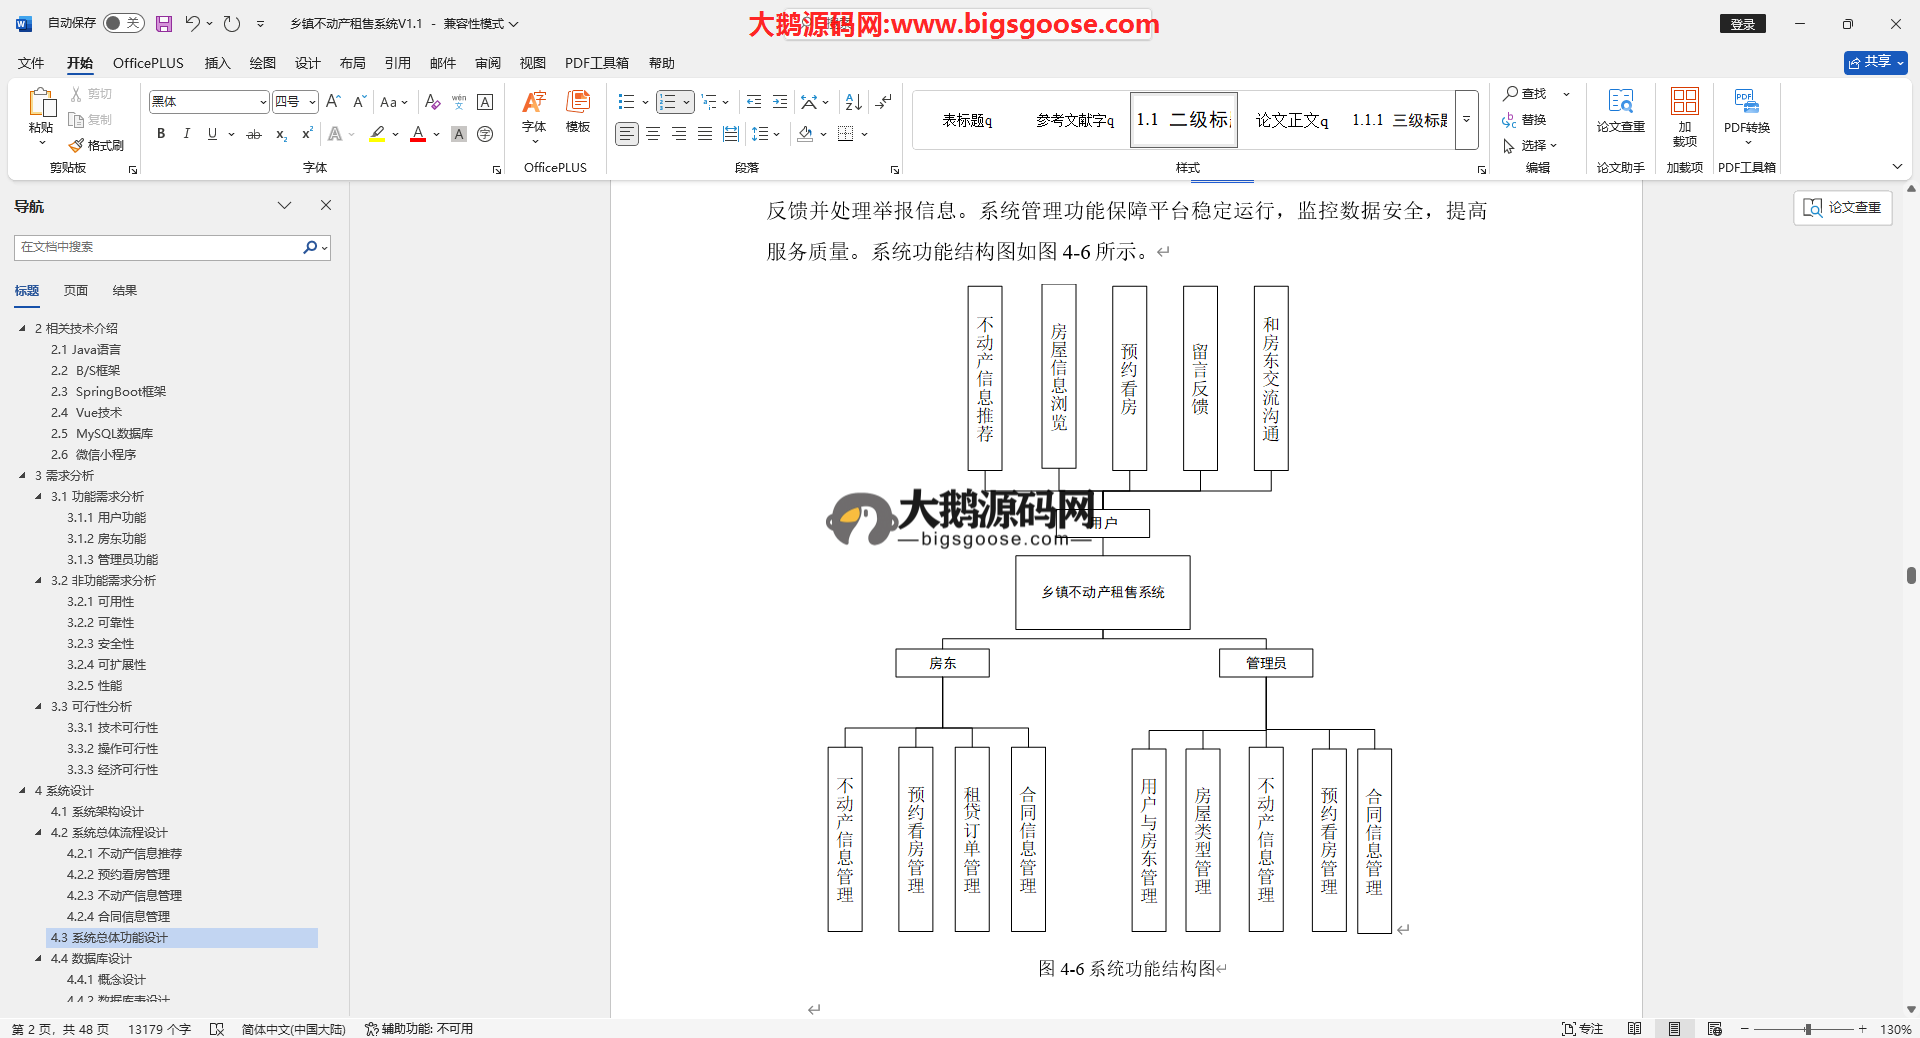Apply bold formatting with the B icon
1920x1038 pixels.
pos(161,134)
